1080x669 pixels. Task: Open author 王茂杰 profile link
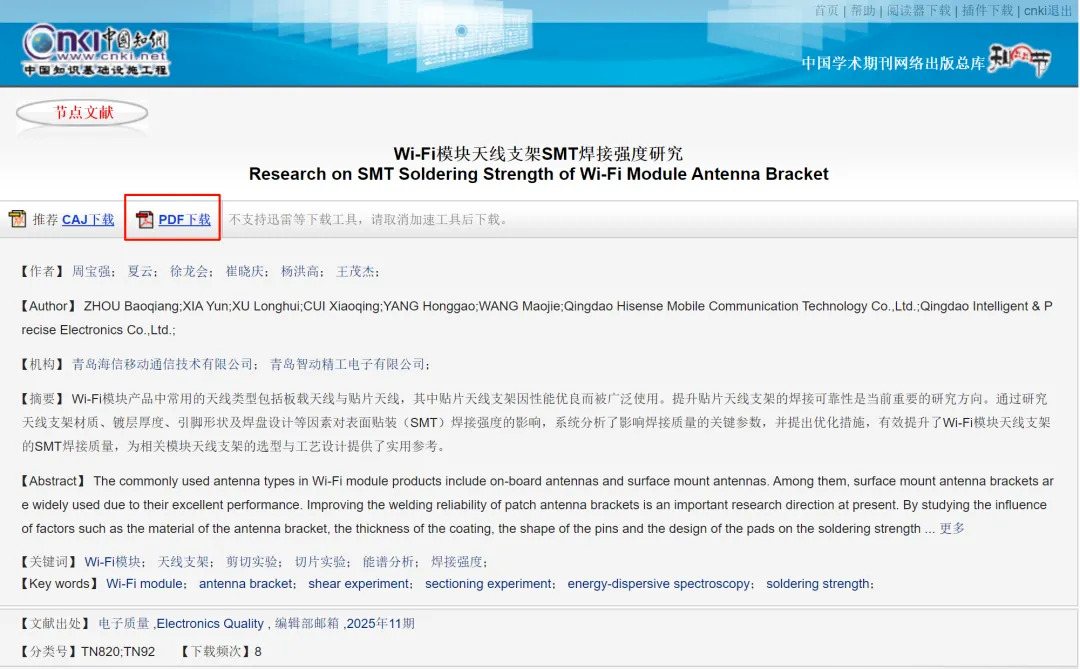point(355,271)
